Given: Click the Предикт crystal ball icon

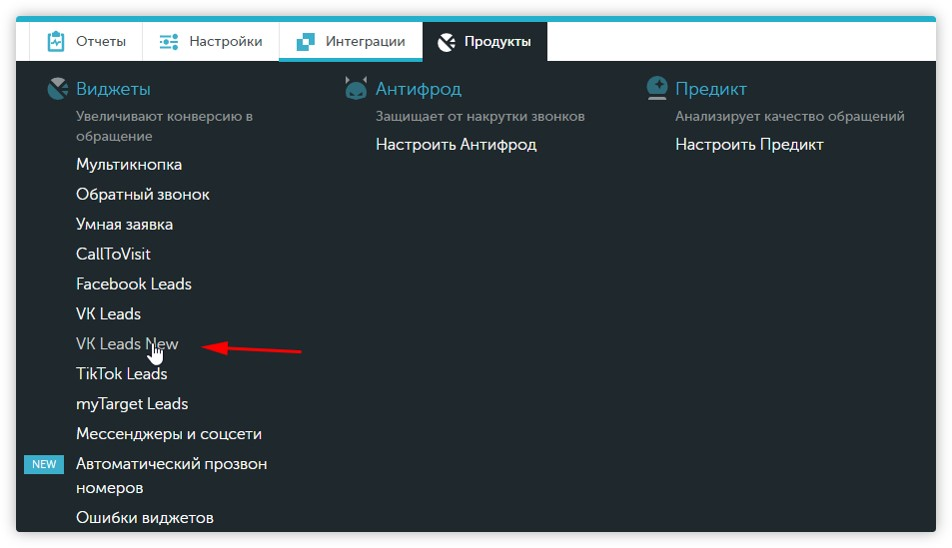Looking at the screenshot, I should (x=657, y=88).
